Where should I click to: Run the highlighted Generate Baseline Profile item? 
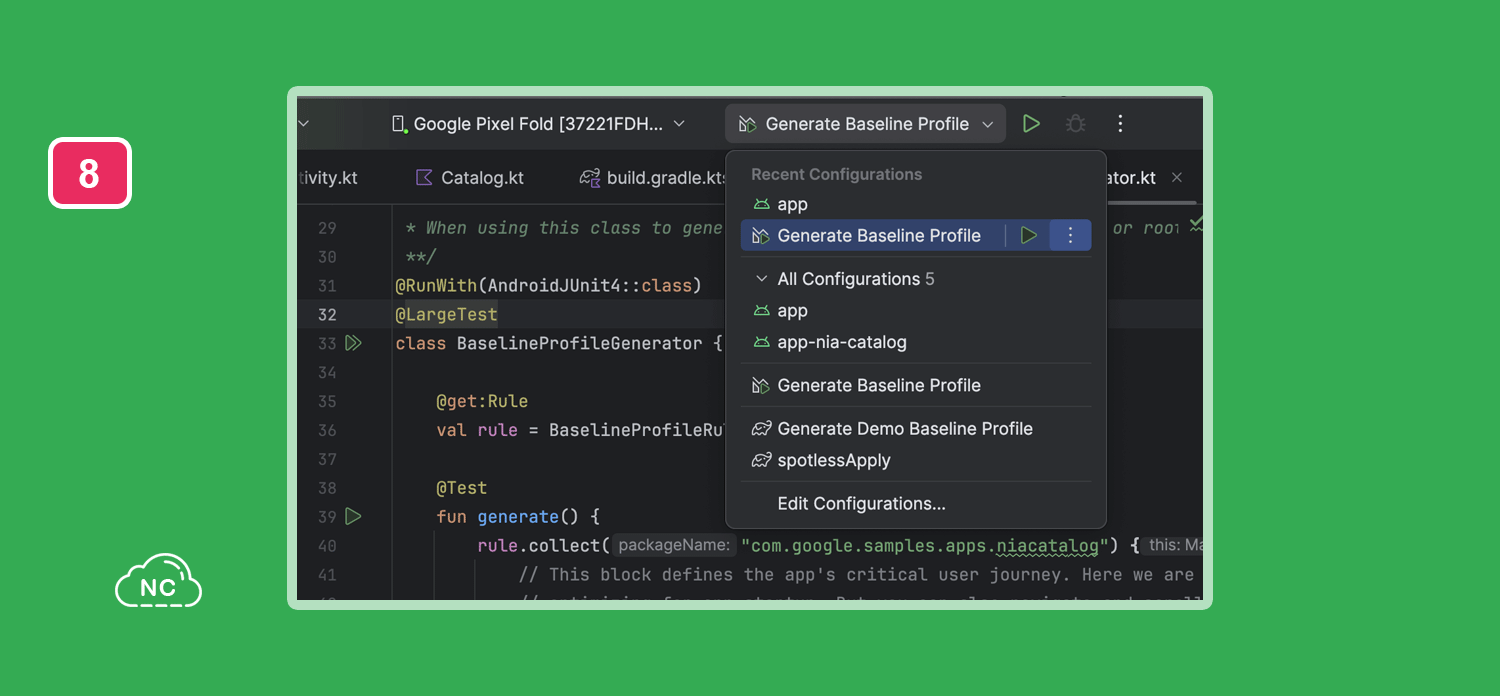(1028, 236)
